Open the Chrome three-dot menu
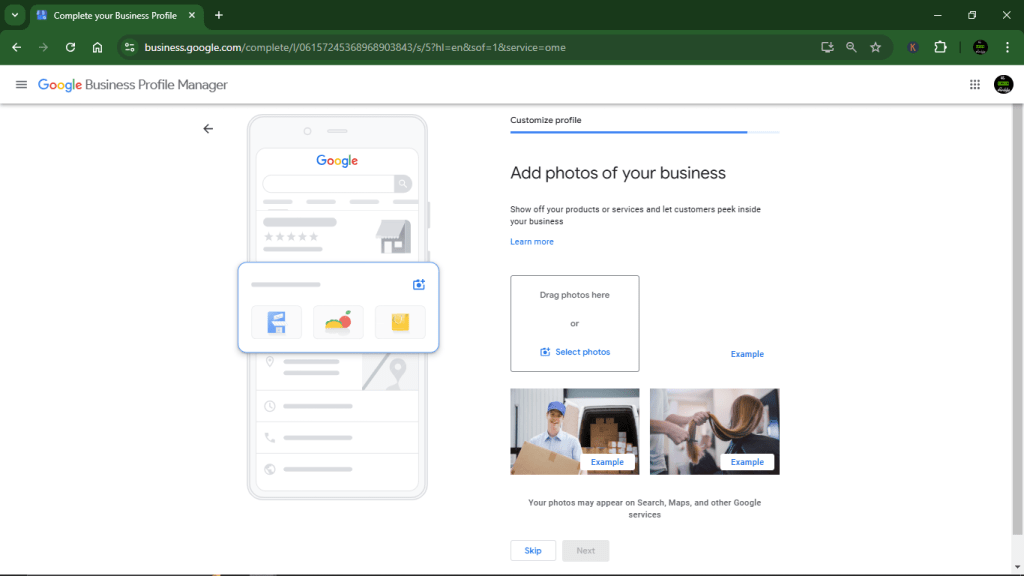 (1006, 46)
